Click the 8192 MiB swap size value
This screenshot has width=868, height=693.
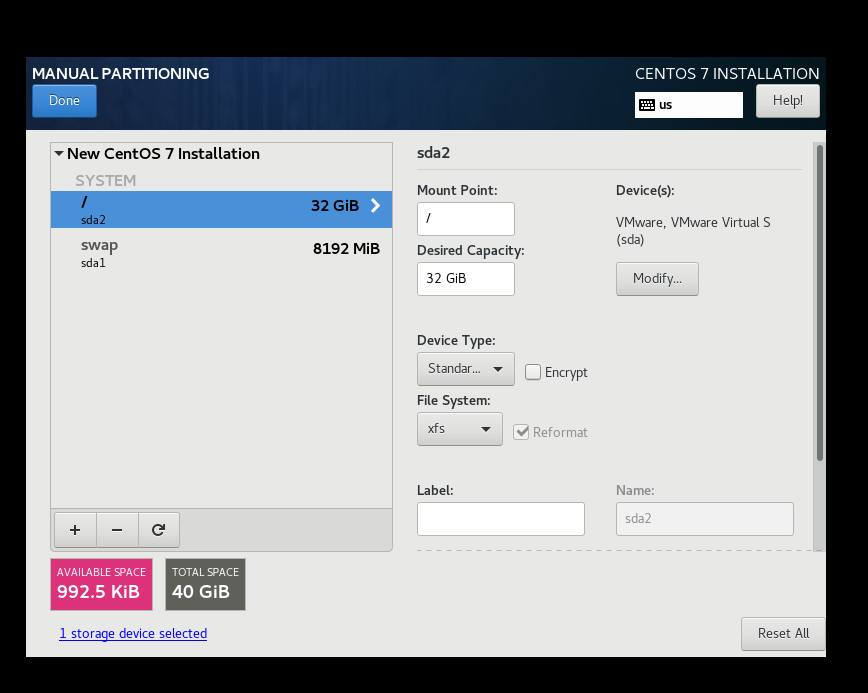(x=347, y=249)
